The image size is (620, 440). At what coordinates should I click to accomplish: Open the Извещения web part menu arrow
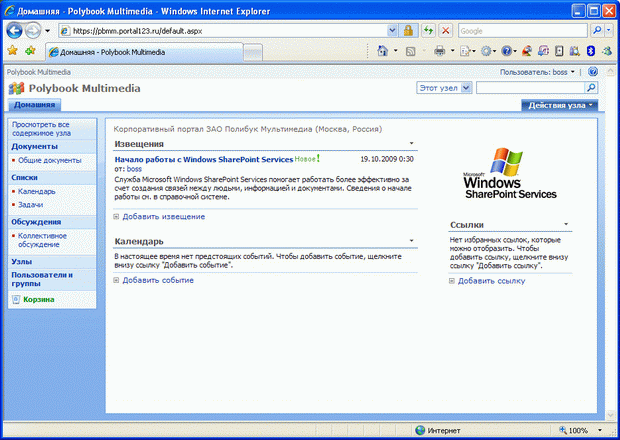411,143
